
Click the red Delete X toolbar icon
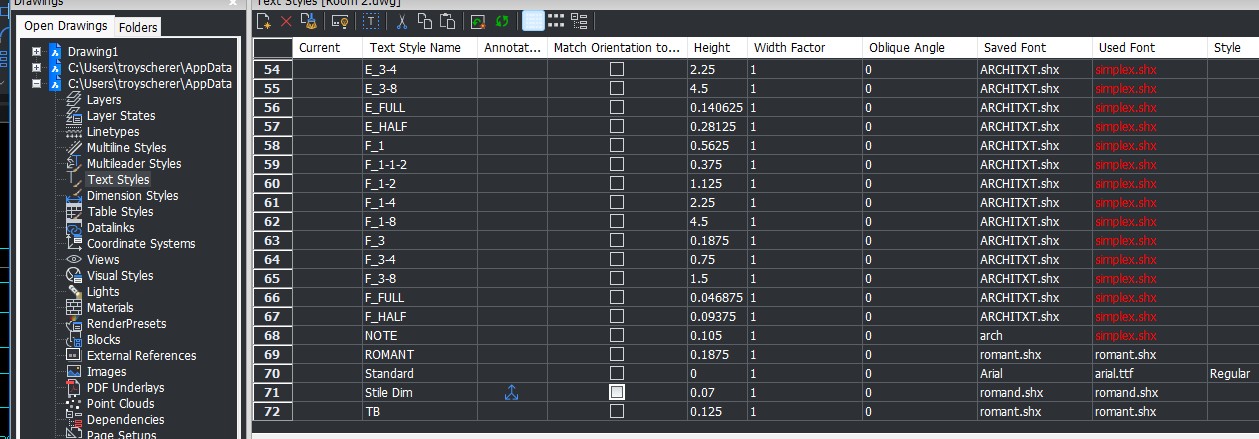286,20
